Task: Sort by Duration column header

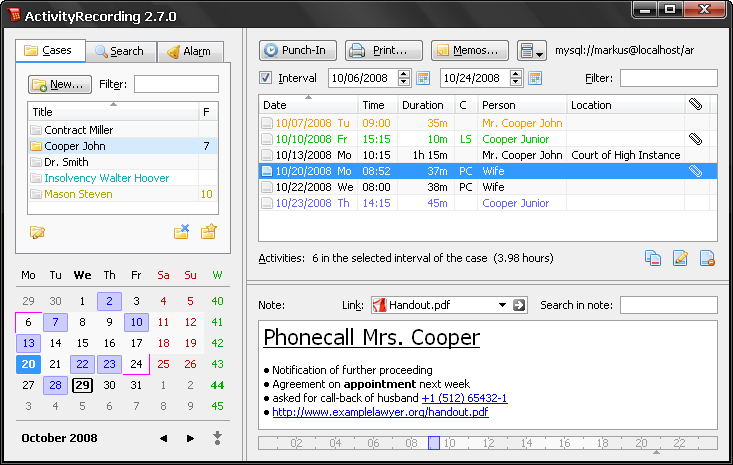Action: pyautogui.click(x=426, y=105)
